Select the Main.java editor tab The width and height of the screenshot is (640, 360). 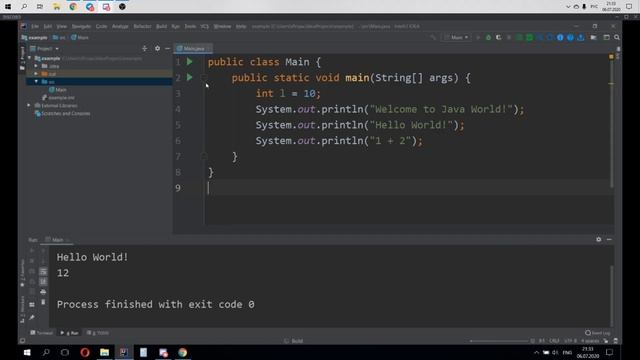pos(193,49)
